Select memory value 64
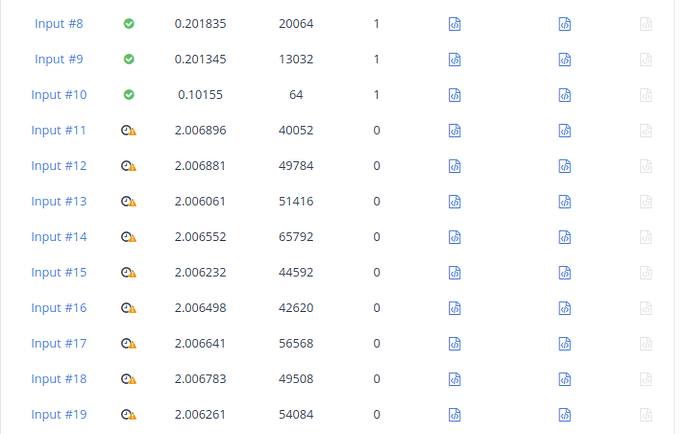Screen dimensions: 690x434 (x=296, y=95)
